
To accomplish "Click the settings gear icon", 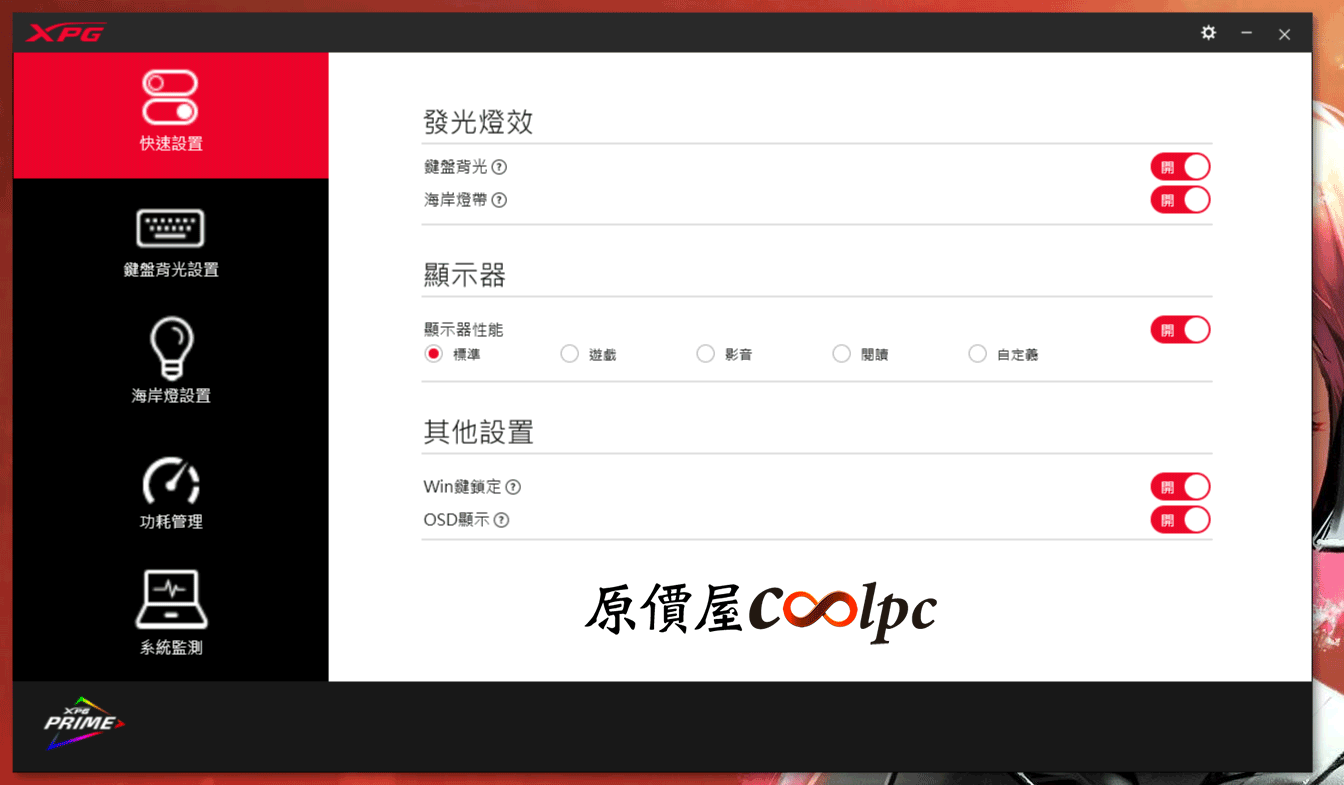I will (1208, 33).
